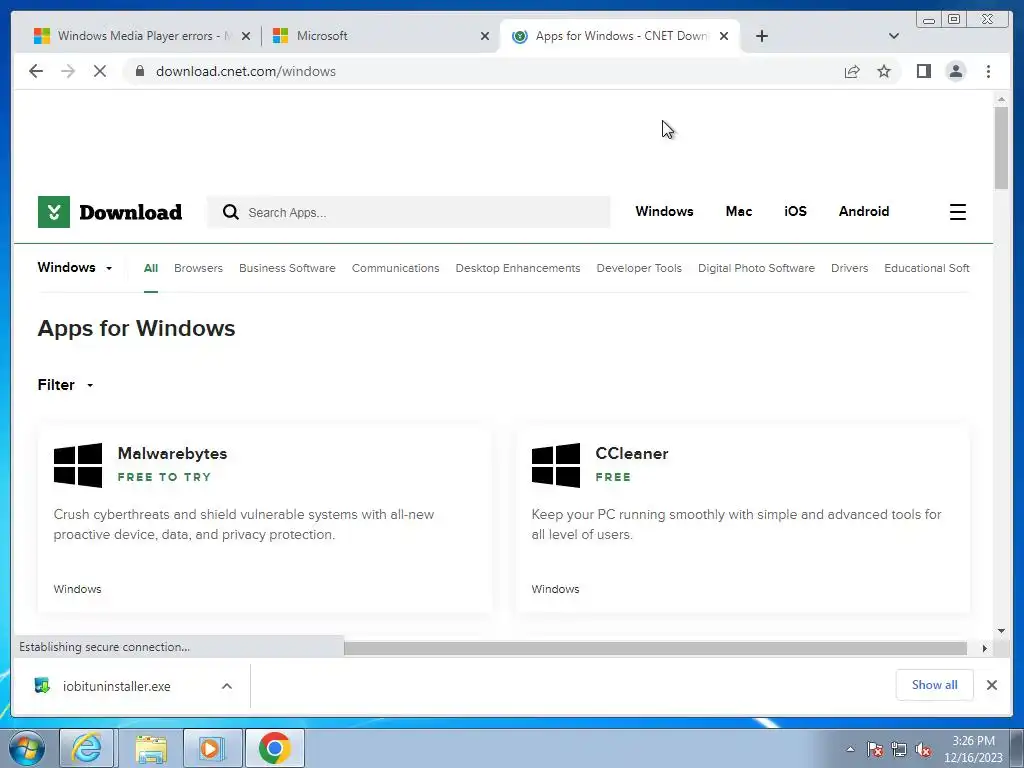Screen dimensions: 1024x768
Task: Close the Apps for Windows CNET tab
Action: (724, 36)
